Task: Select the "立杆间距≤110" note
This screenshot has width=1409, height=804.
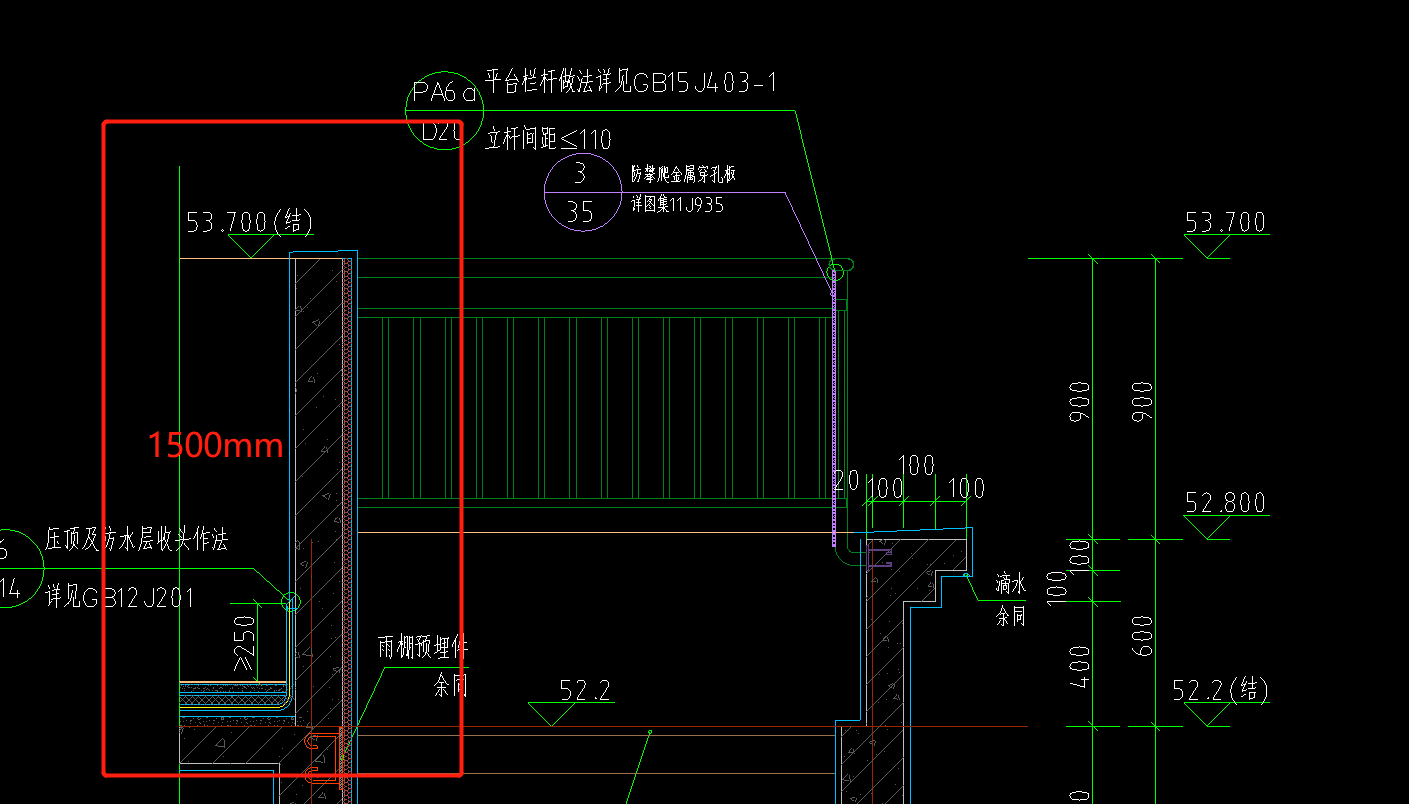Action: (x=548, y=138)
